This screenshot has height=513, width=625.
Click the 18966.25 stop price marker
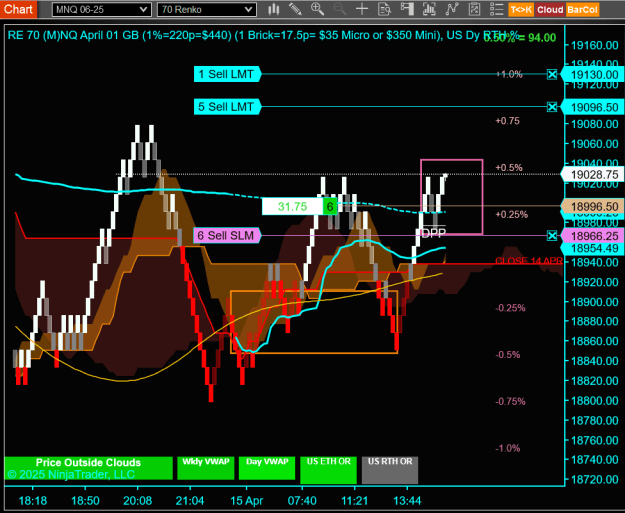[x=594, y=236]
